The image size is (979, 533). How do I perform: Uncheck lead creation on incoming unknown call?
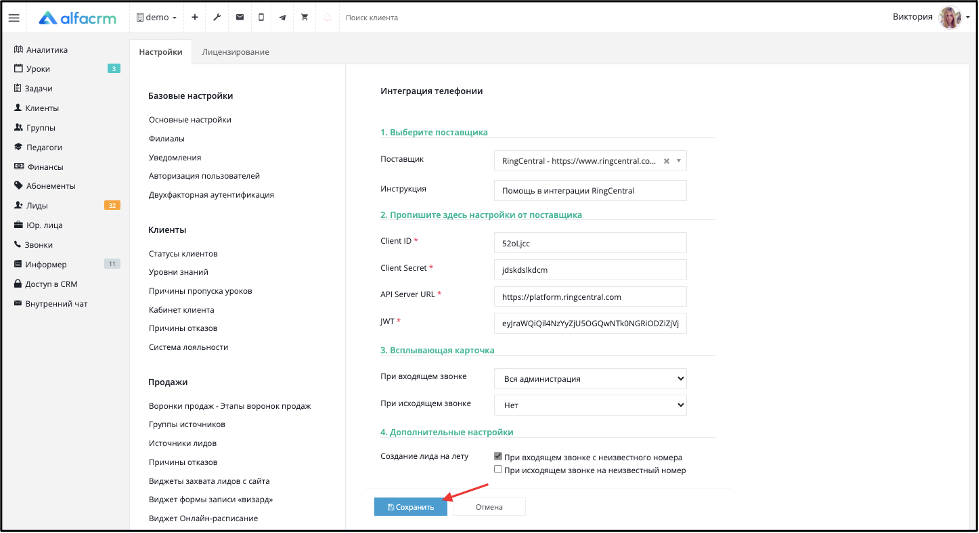tap(498, 456)
